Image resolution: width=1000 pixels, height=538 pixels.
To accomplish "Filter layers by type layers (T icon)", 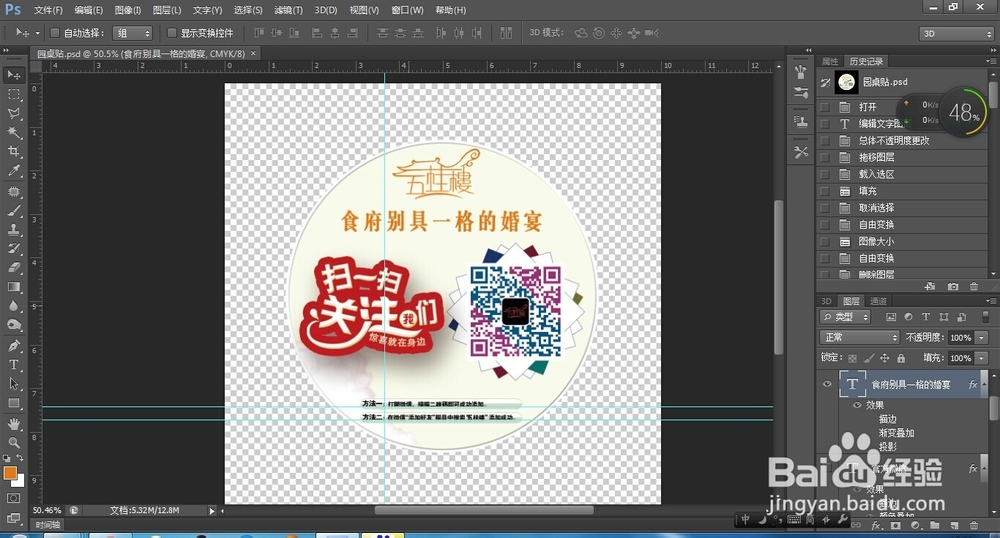I will (x=926, y=317).
